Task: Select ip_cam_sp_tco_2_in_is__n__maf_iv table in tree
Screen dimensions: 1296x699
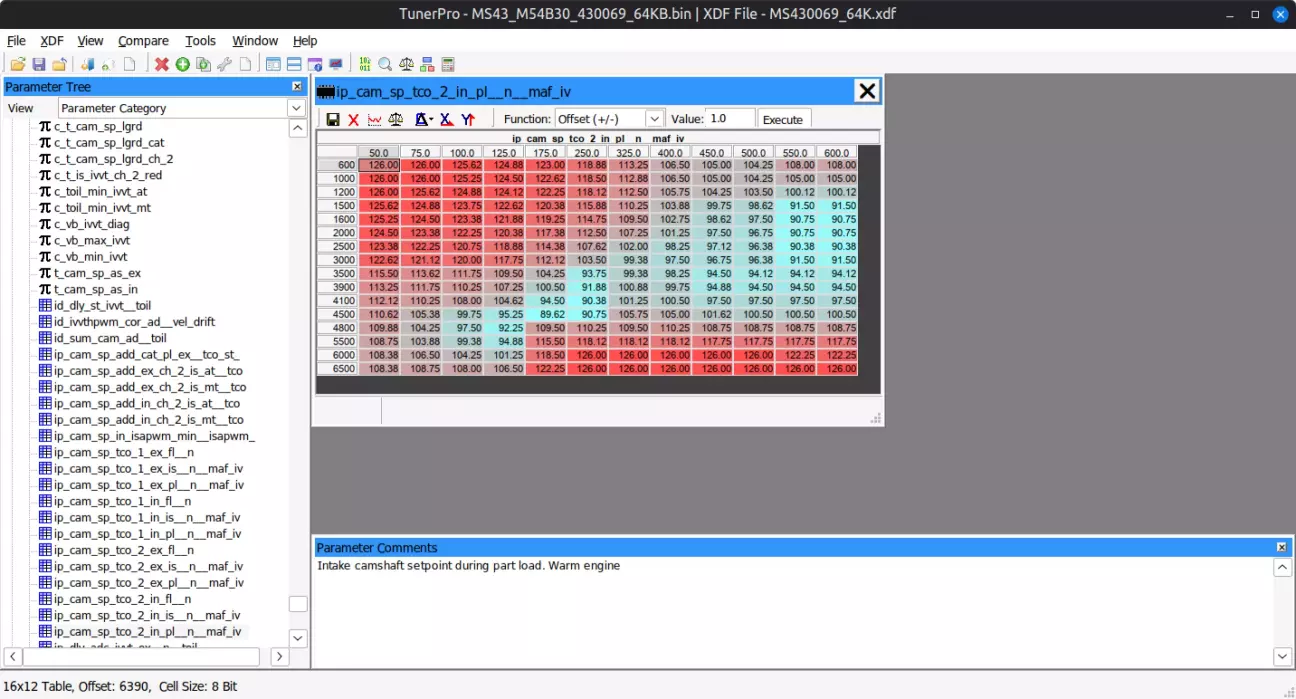Action: click(x=147, y=615)
